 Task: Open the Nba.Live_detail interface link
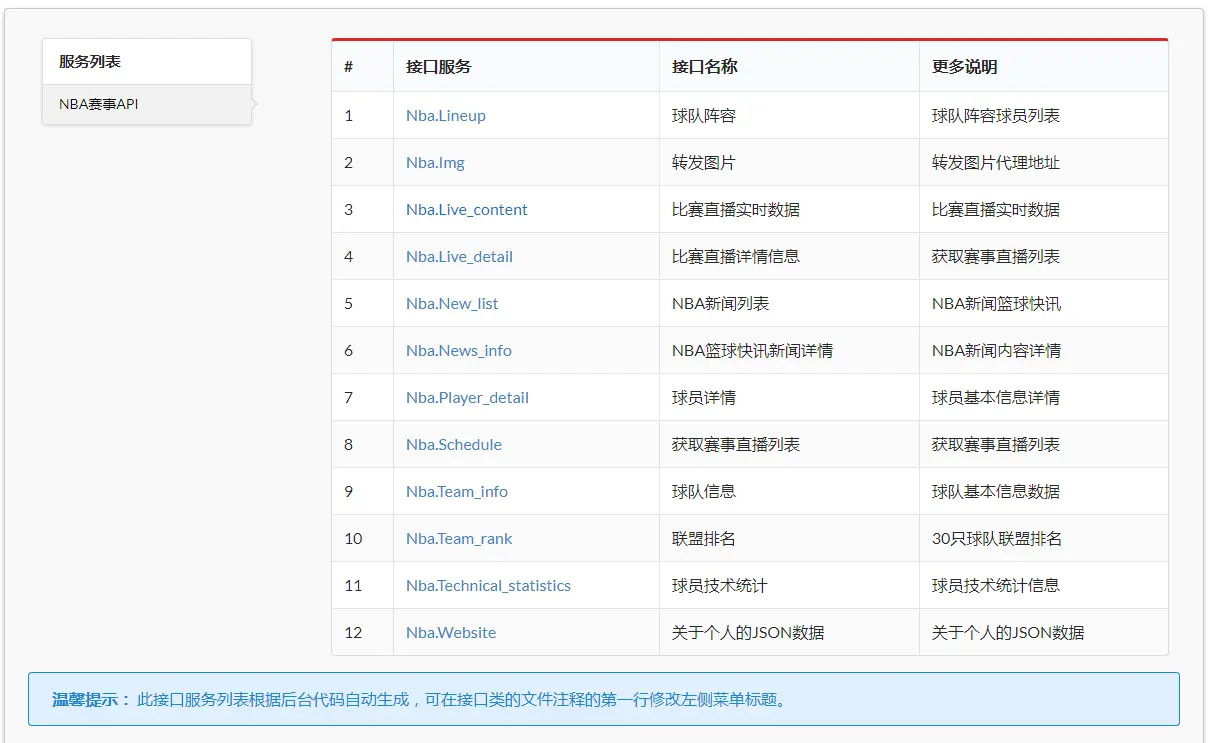(458, 256)
